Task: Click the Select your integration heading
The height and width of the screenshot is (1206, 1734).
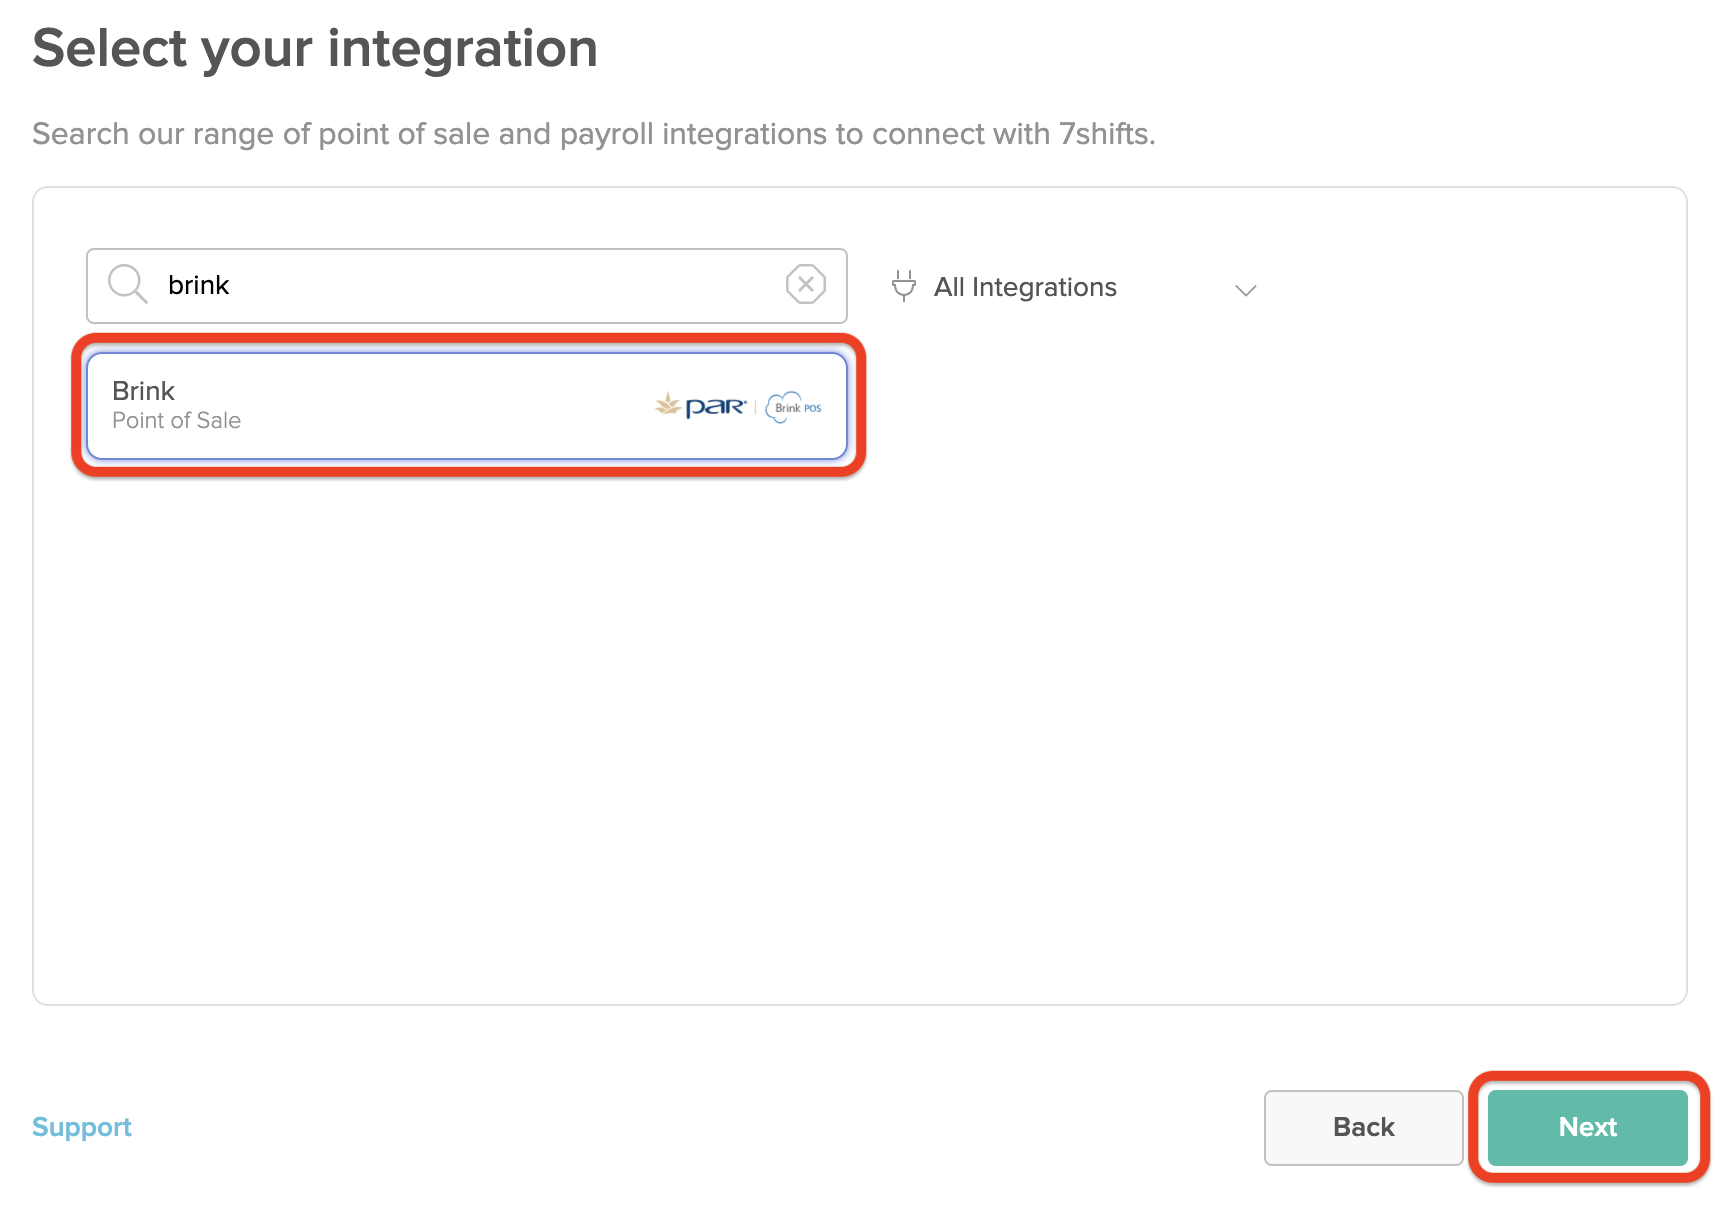Action: tap(315, 48)
